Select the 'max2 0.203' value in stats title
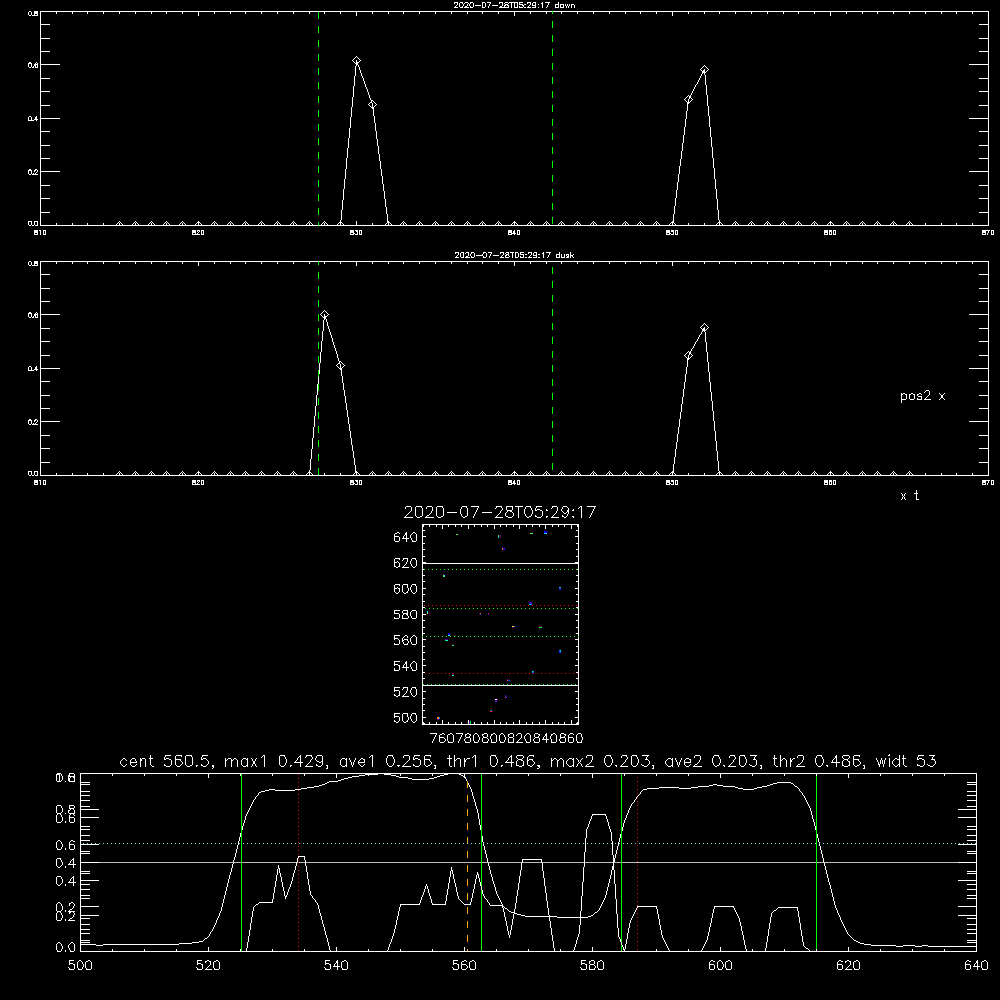Viewport: 1000px width, 1000px height. pyautogui.click(x=601, y=761)
